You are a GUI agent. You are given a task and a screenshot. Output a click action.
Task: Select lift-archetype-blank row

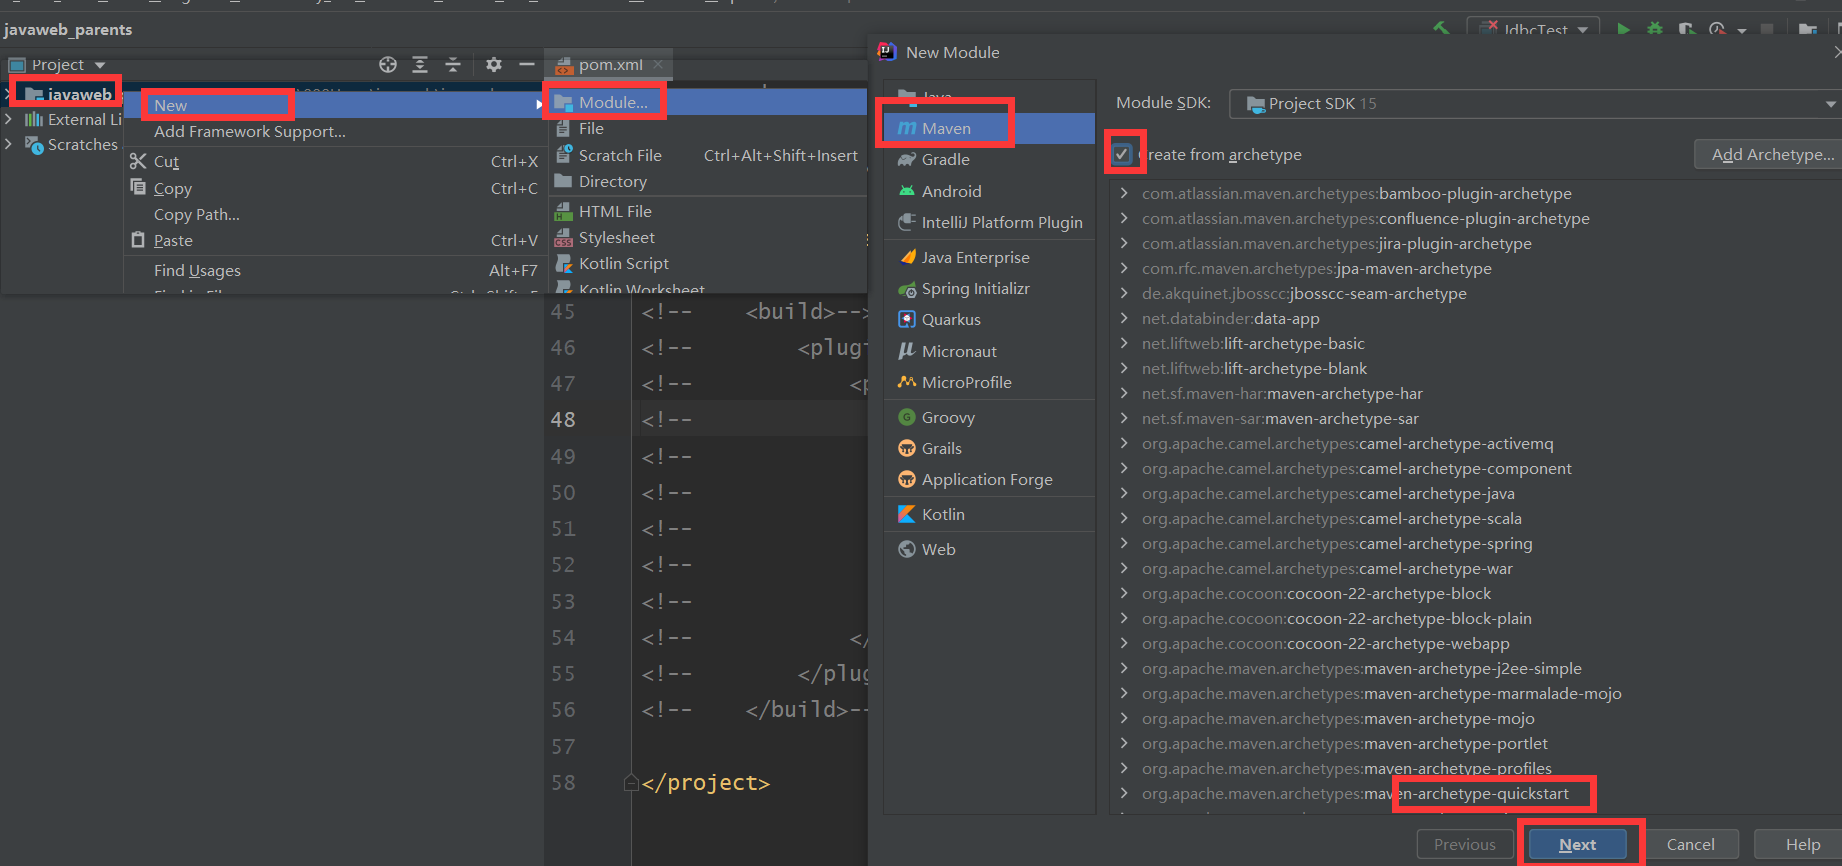(x=1254, y=368)
